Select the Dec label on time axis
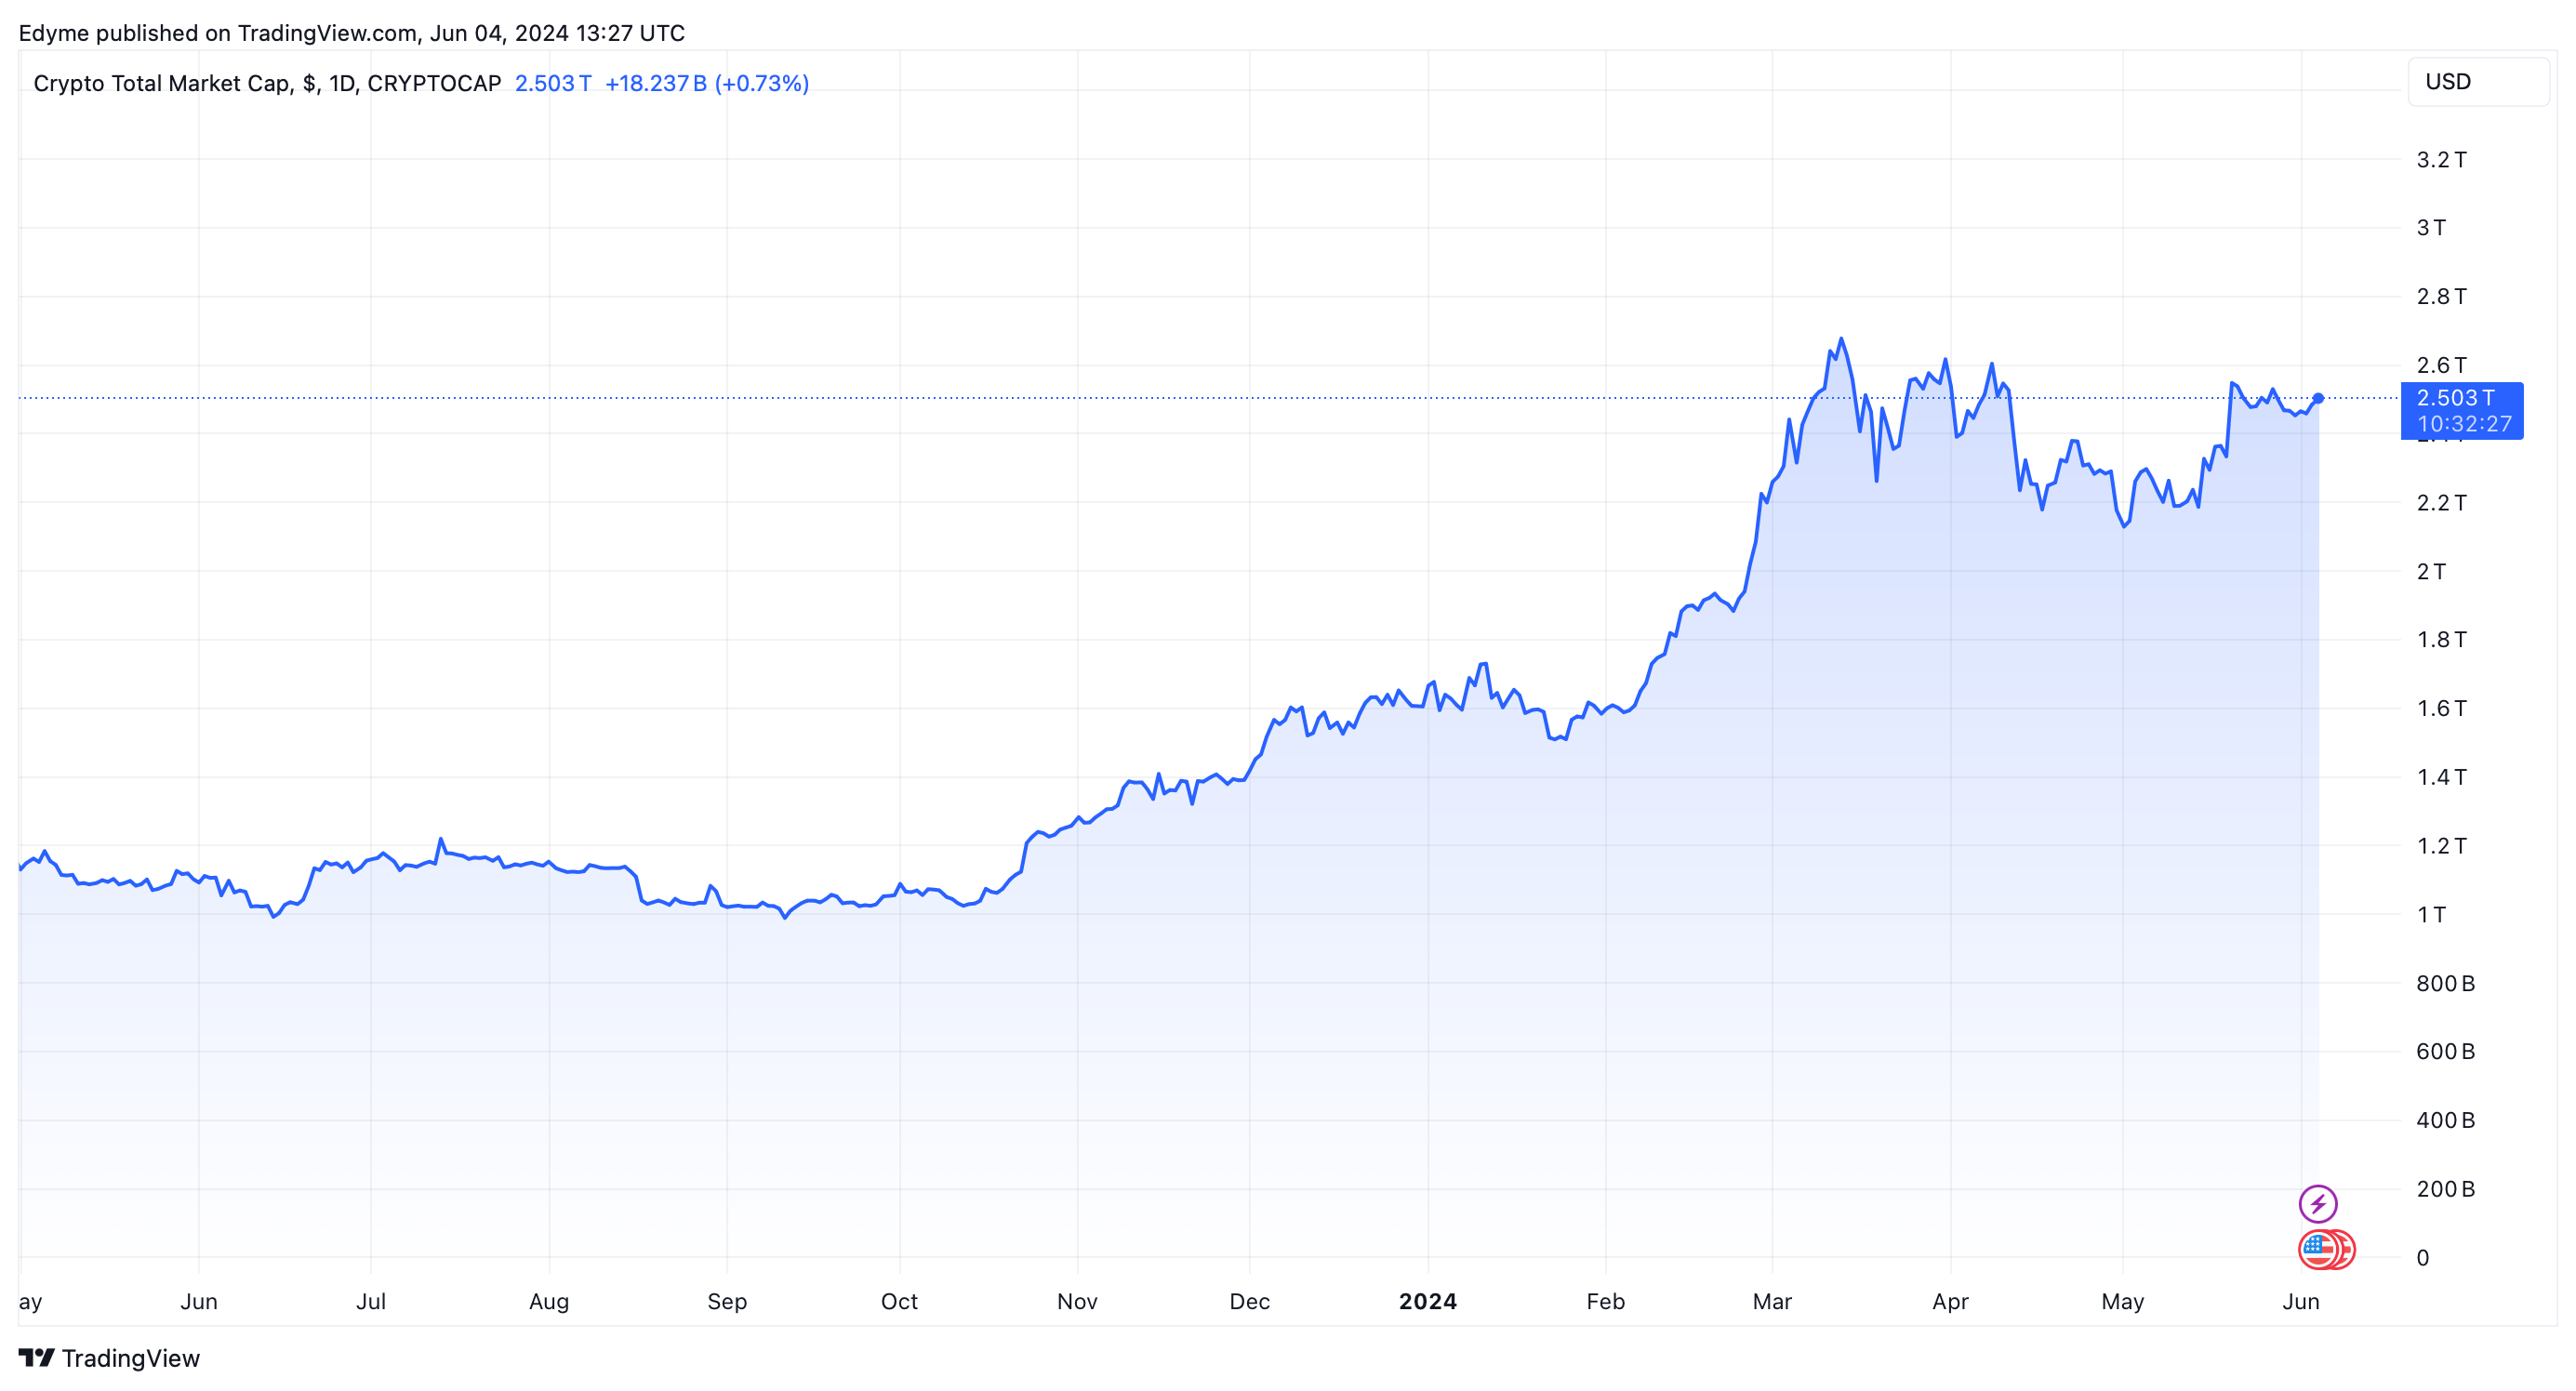 [1249, 1301]
